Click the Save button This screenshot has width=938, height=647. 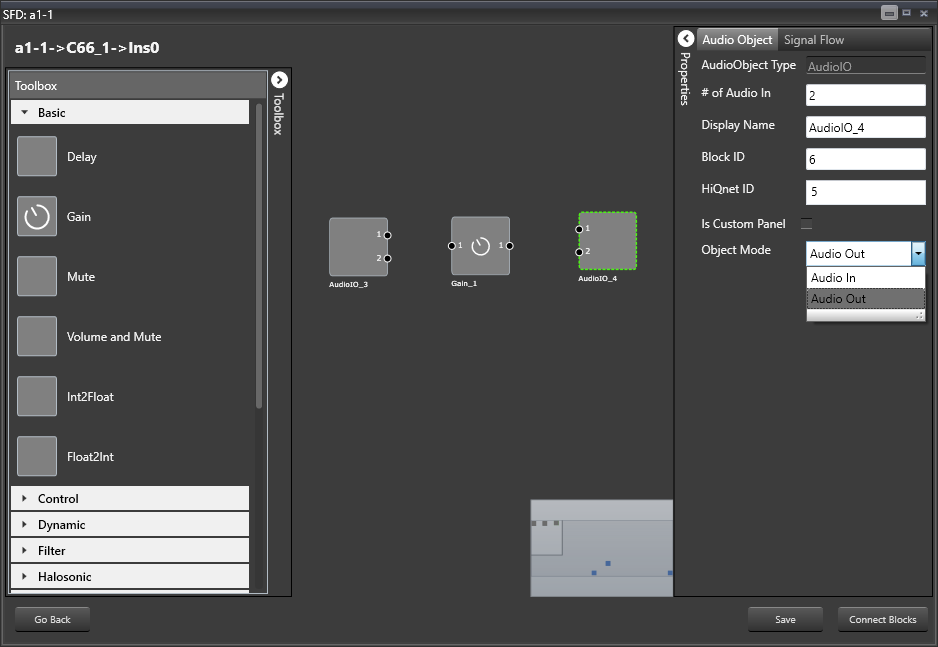pyautogui.click(x=785, y=619)
